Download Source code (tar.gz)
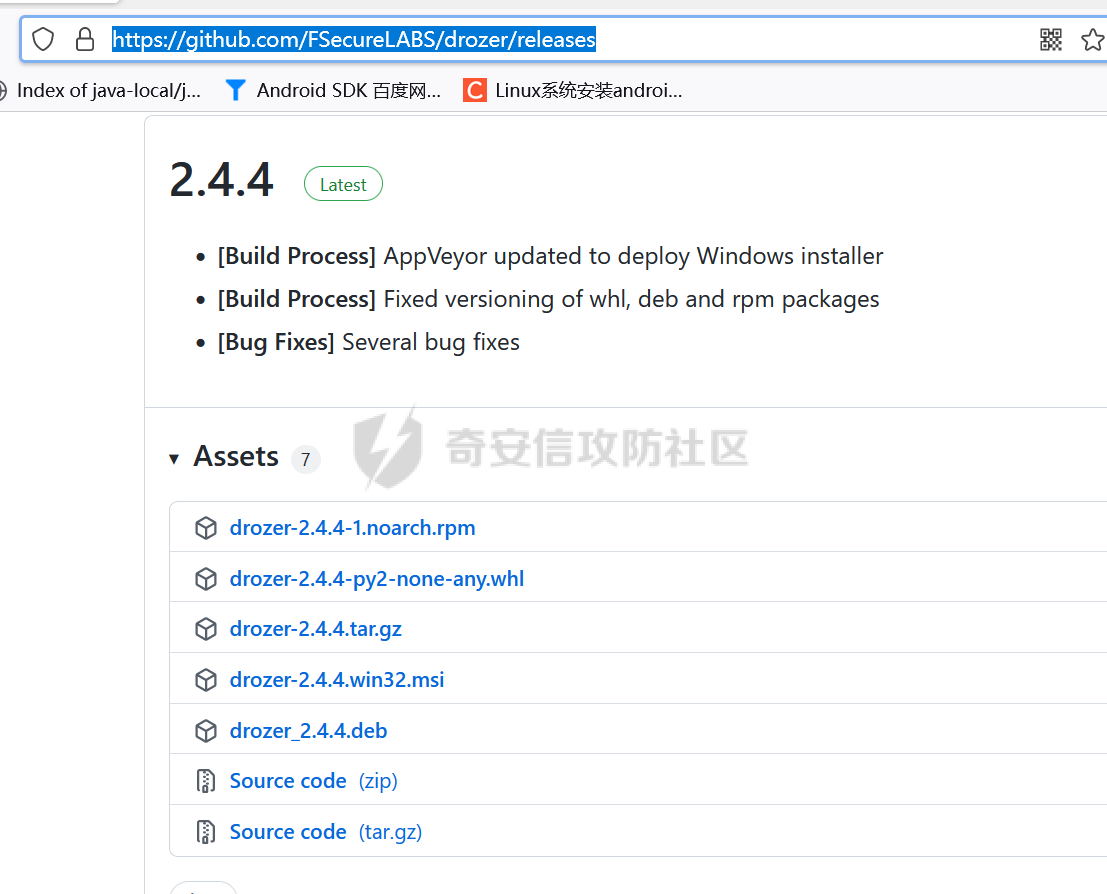1107x894 pixels. 325,832
